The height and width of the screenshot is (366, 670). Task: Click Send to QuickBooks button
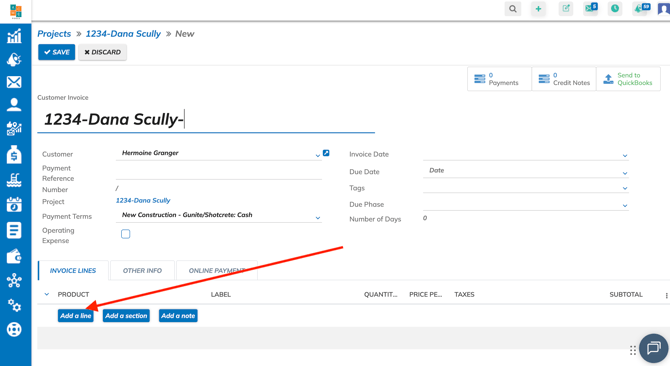(628, 79)
